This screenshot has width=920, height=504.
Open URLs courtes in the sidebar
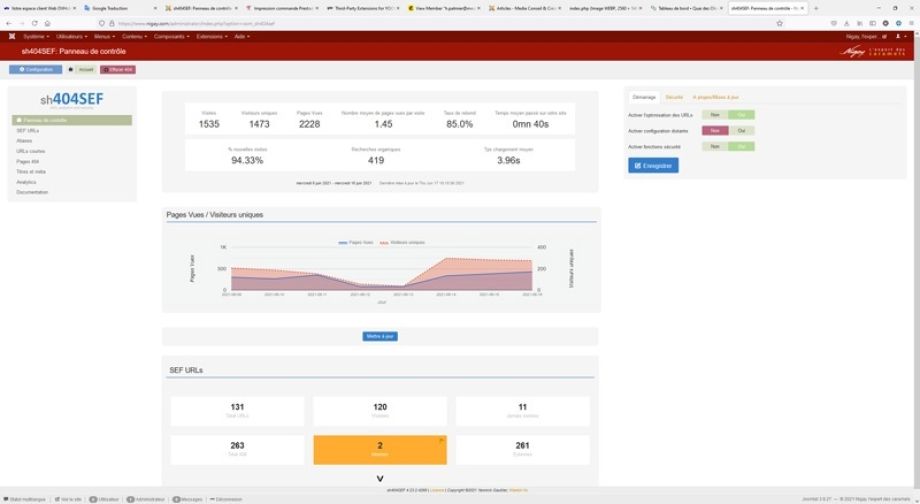pyautogui.click(x=31, y=151)
